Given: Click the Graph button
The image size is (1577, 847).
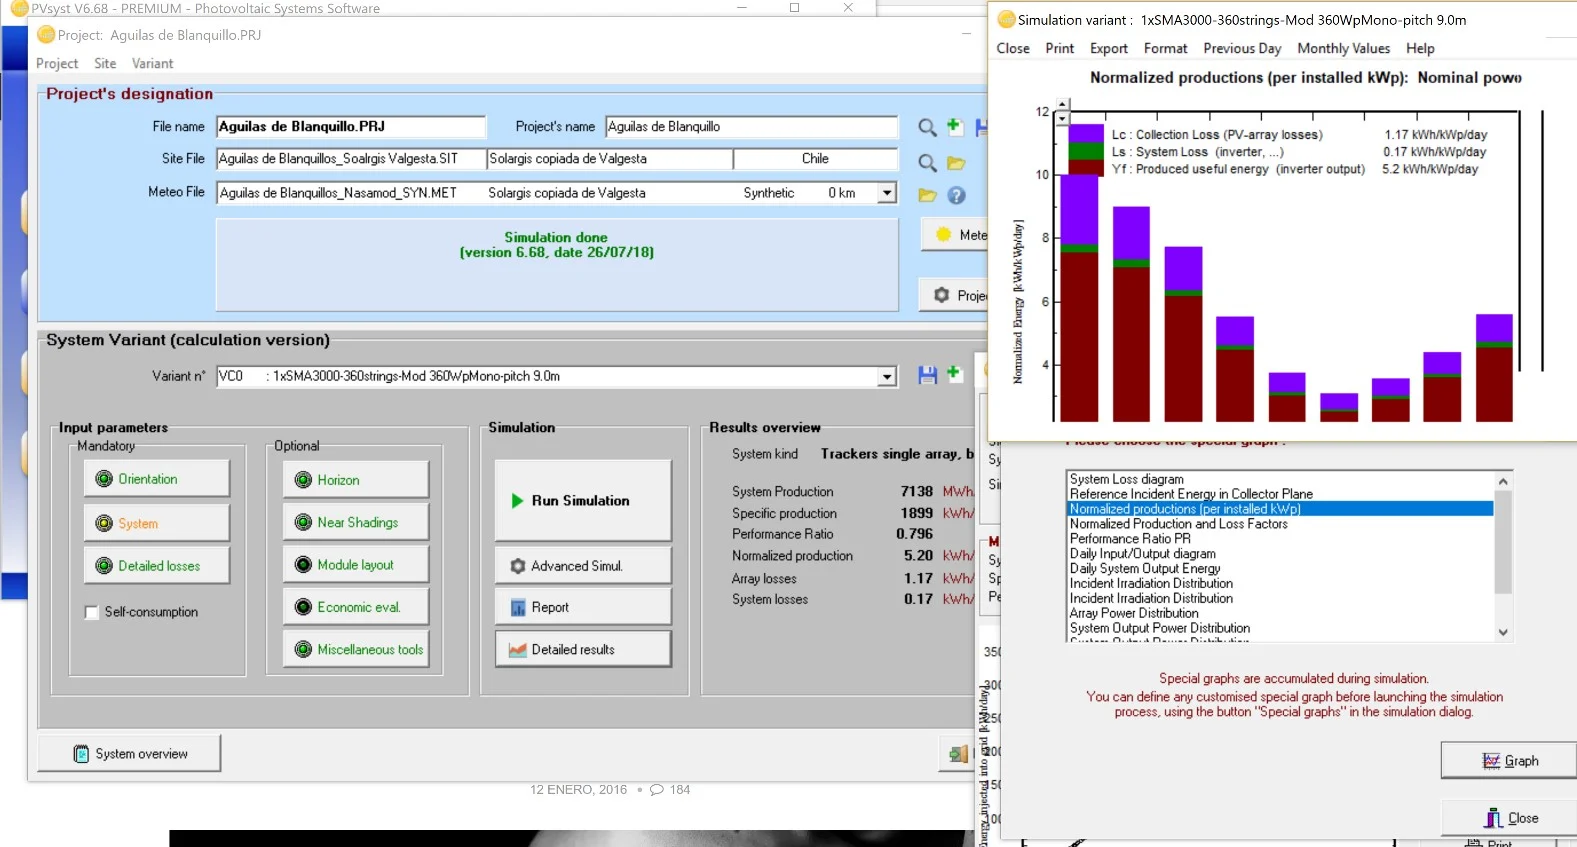Looking at the screenshot, I should tap(1509, 761).
